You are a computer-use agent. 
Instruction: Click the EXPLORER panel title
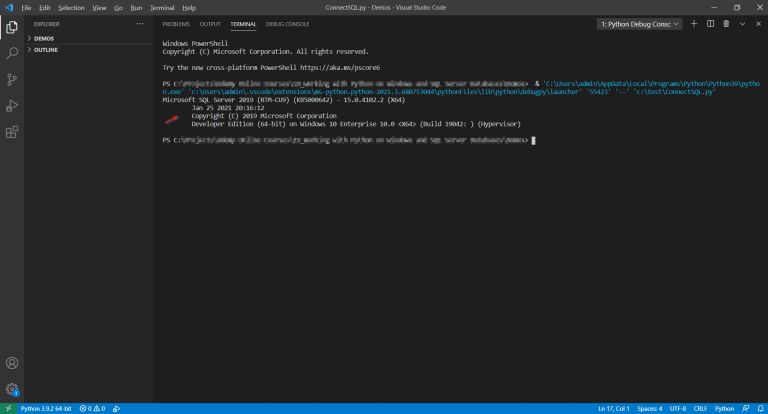(x=47, y=24)
